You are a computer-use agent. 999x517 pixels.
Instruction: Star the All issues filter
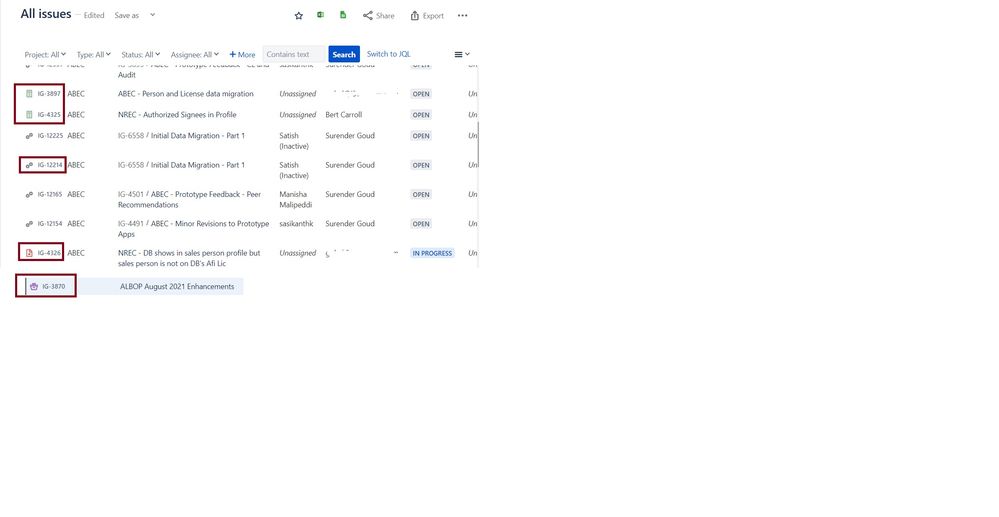tap(298, 15)
